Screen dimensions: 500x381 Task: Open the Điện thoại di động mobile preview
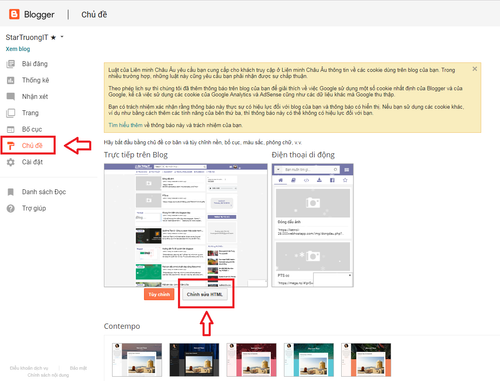(312, 225)
